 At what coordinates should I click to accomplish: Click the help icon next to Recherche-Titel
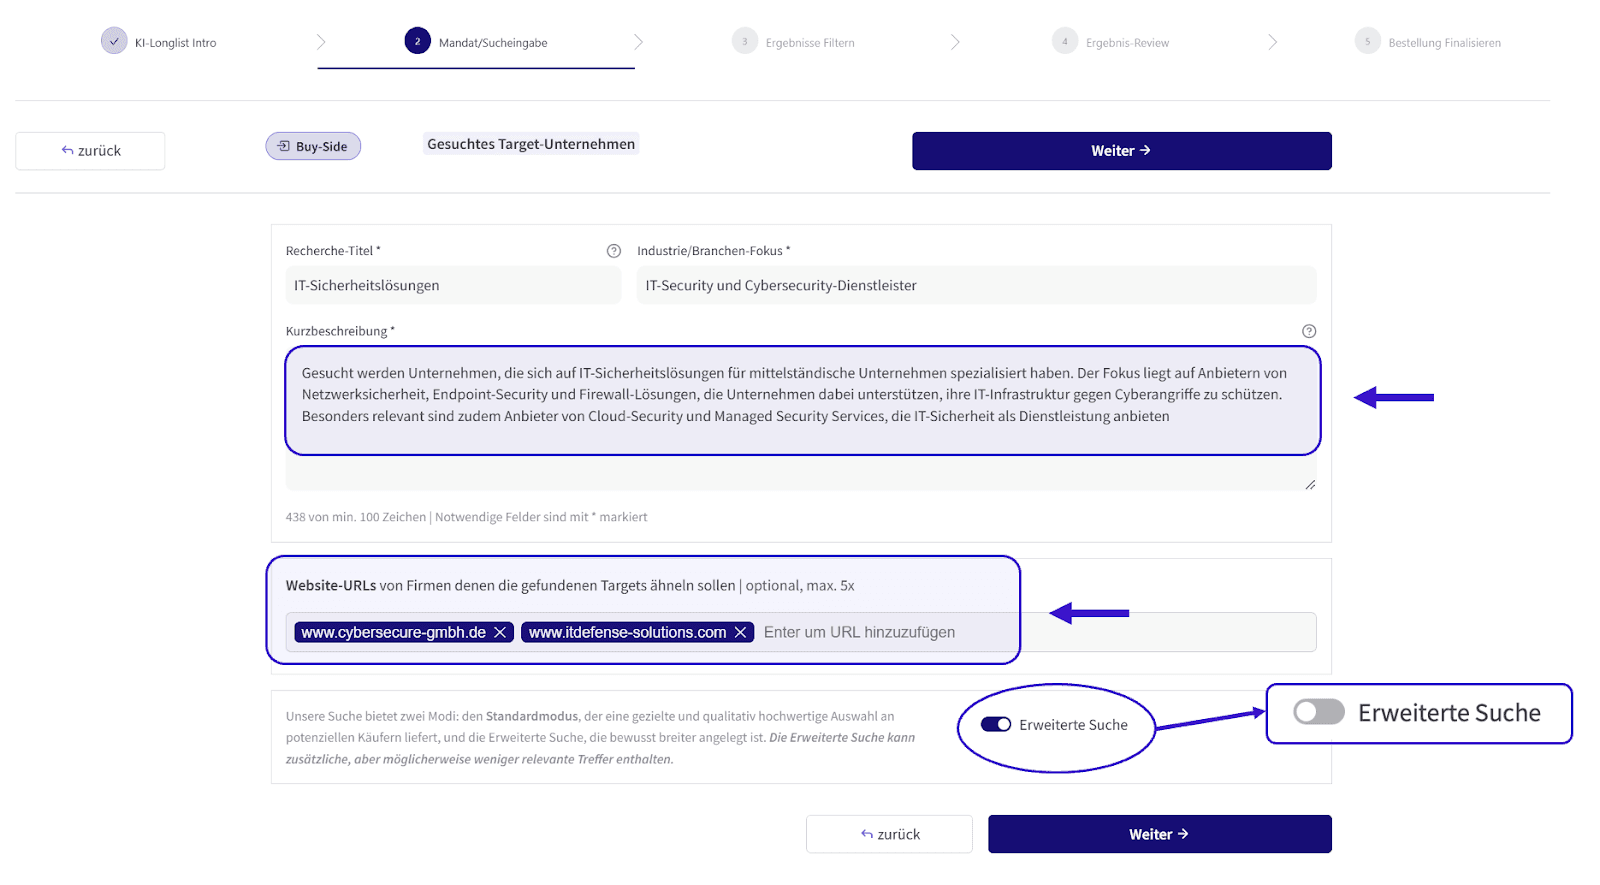pyautogui.click(x=614, y=251)
